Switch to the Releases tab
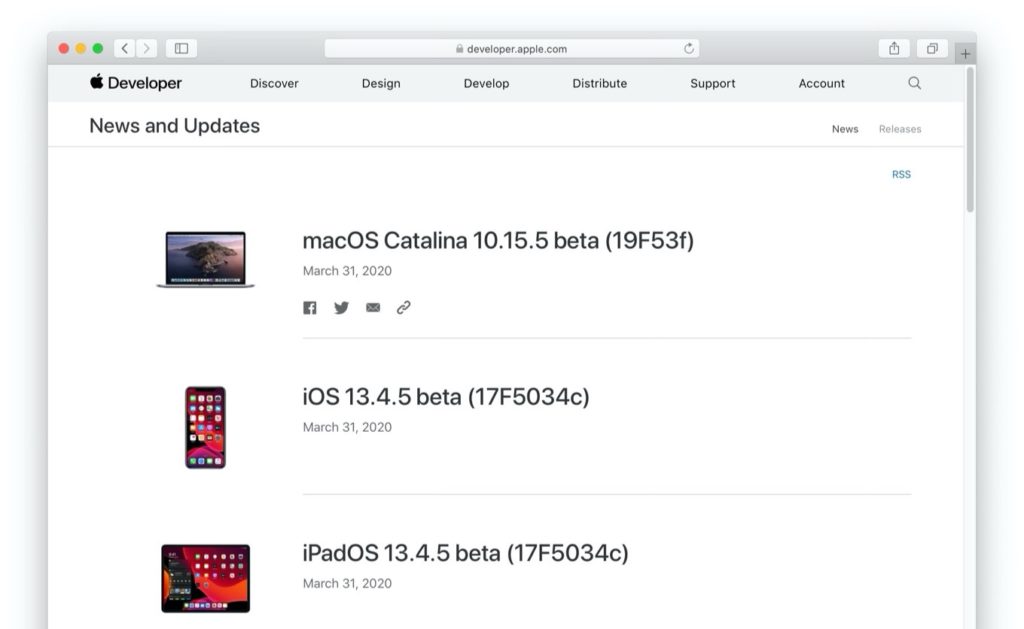The width and height of the screenshot is (1024, 629). (x=900, y=129)
